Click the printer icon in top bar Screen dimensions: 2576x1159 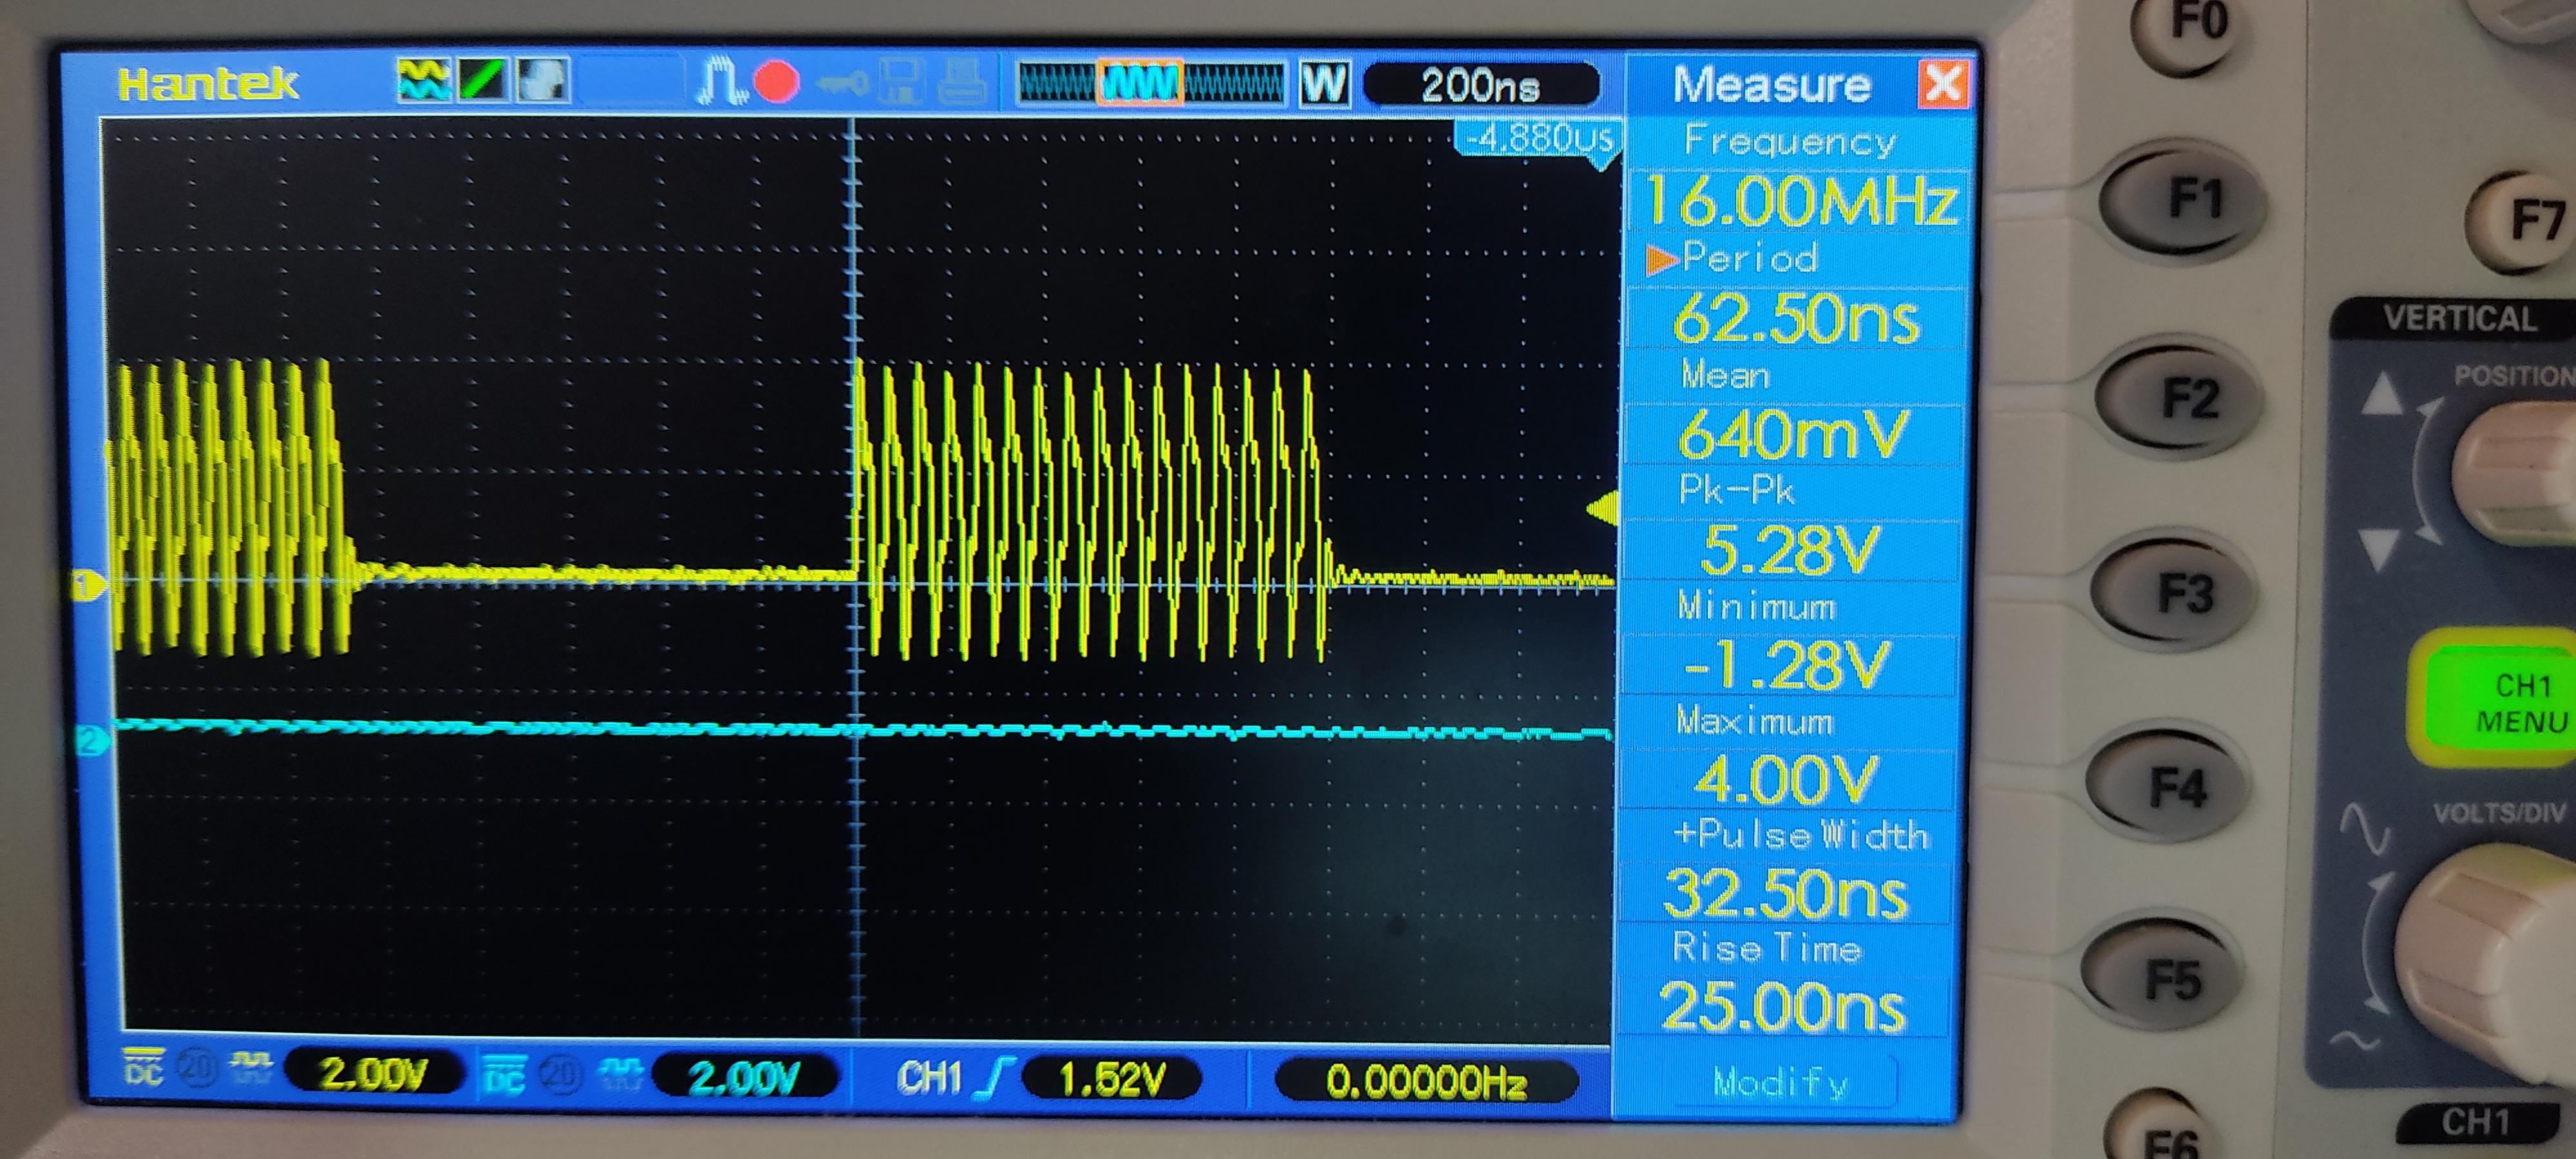(962, 83)
